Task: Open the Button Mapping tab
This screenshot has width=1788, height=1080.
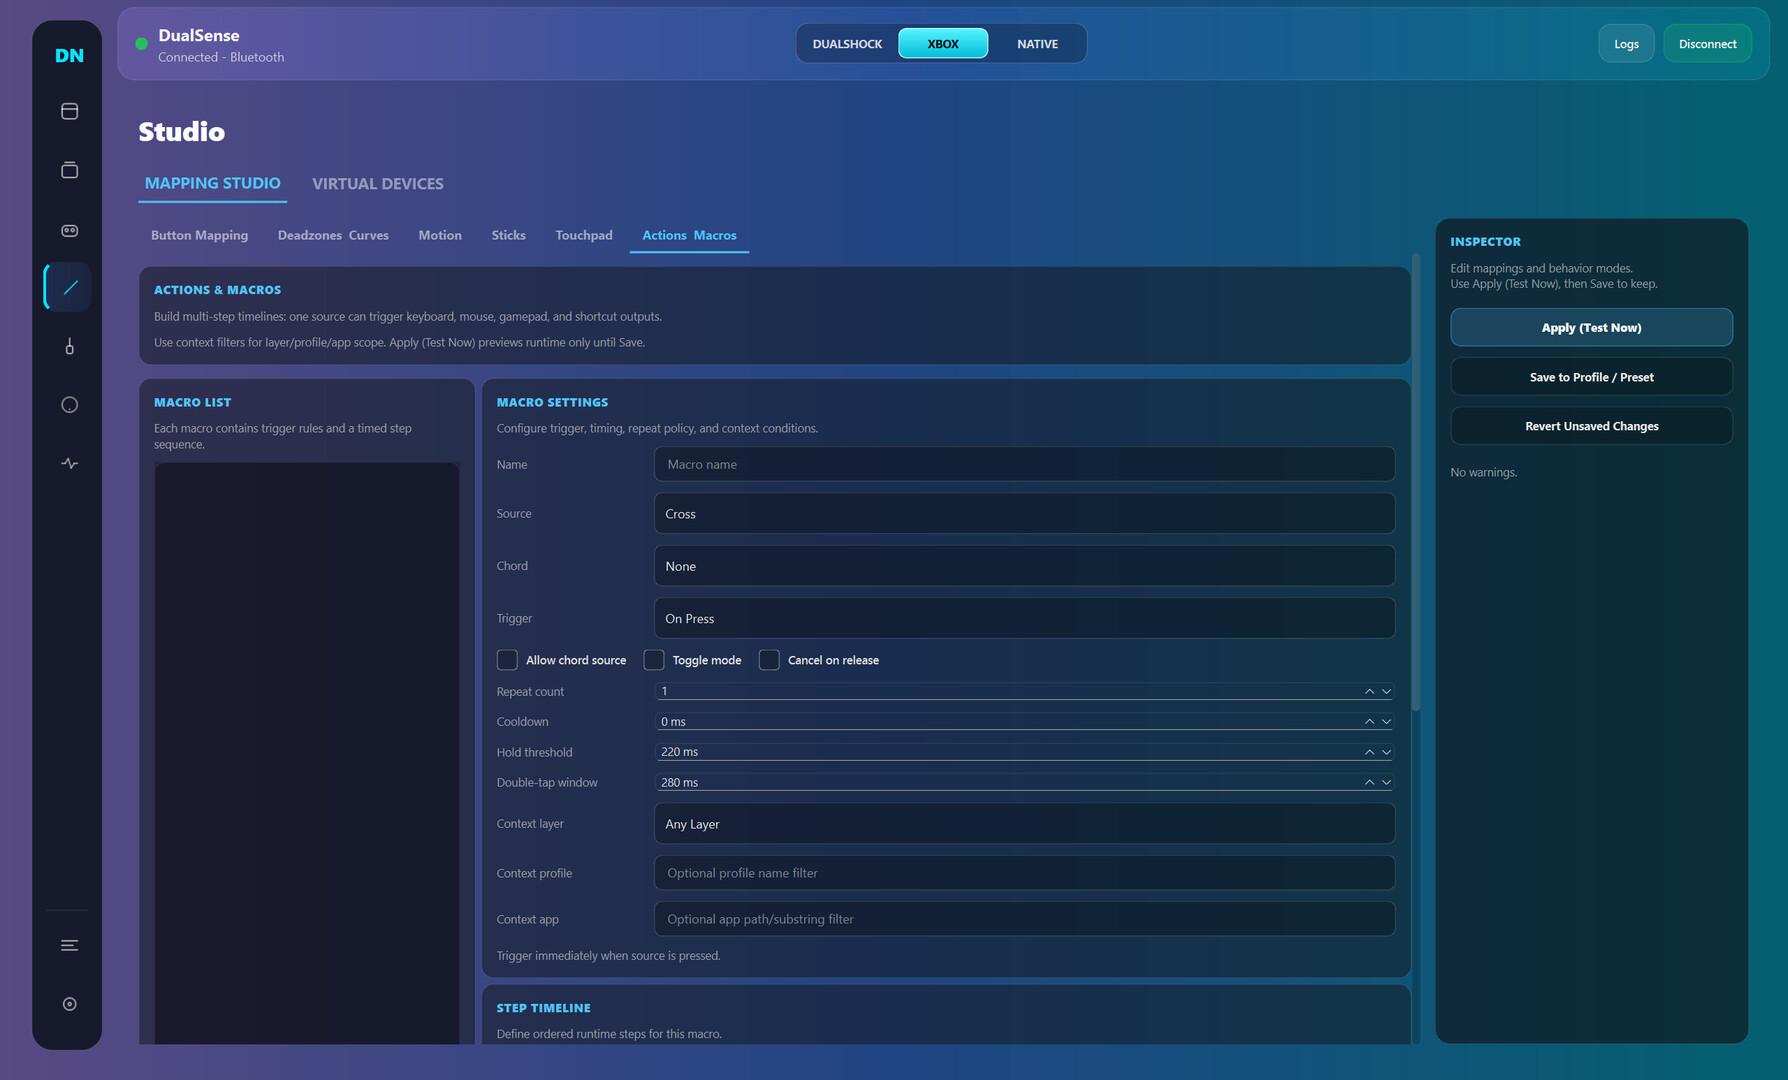Action: [x=199, y=236]
